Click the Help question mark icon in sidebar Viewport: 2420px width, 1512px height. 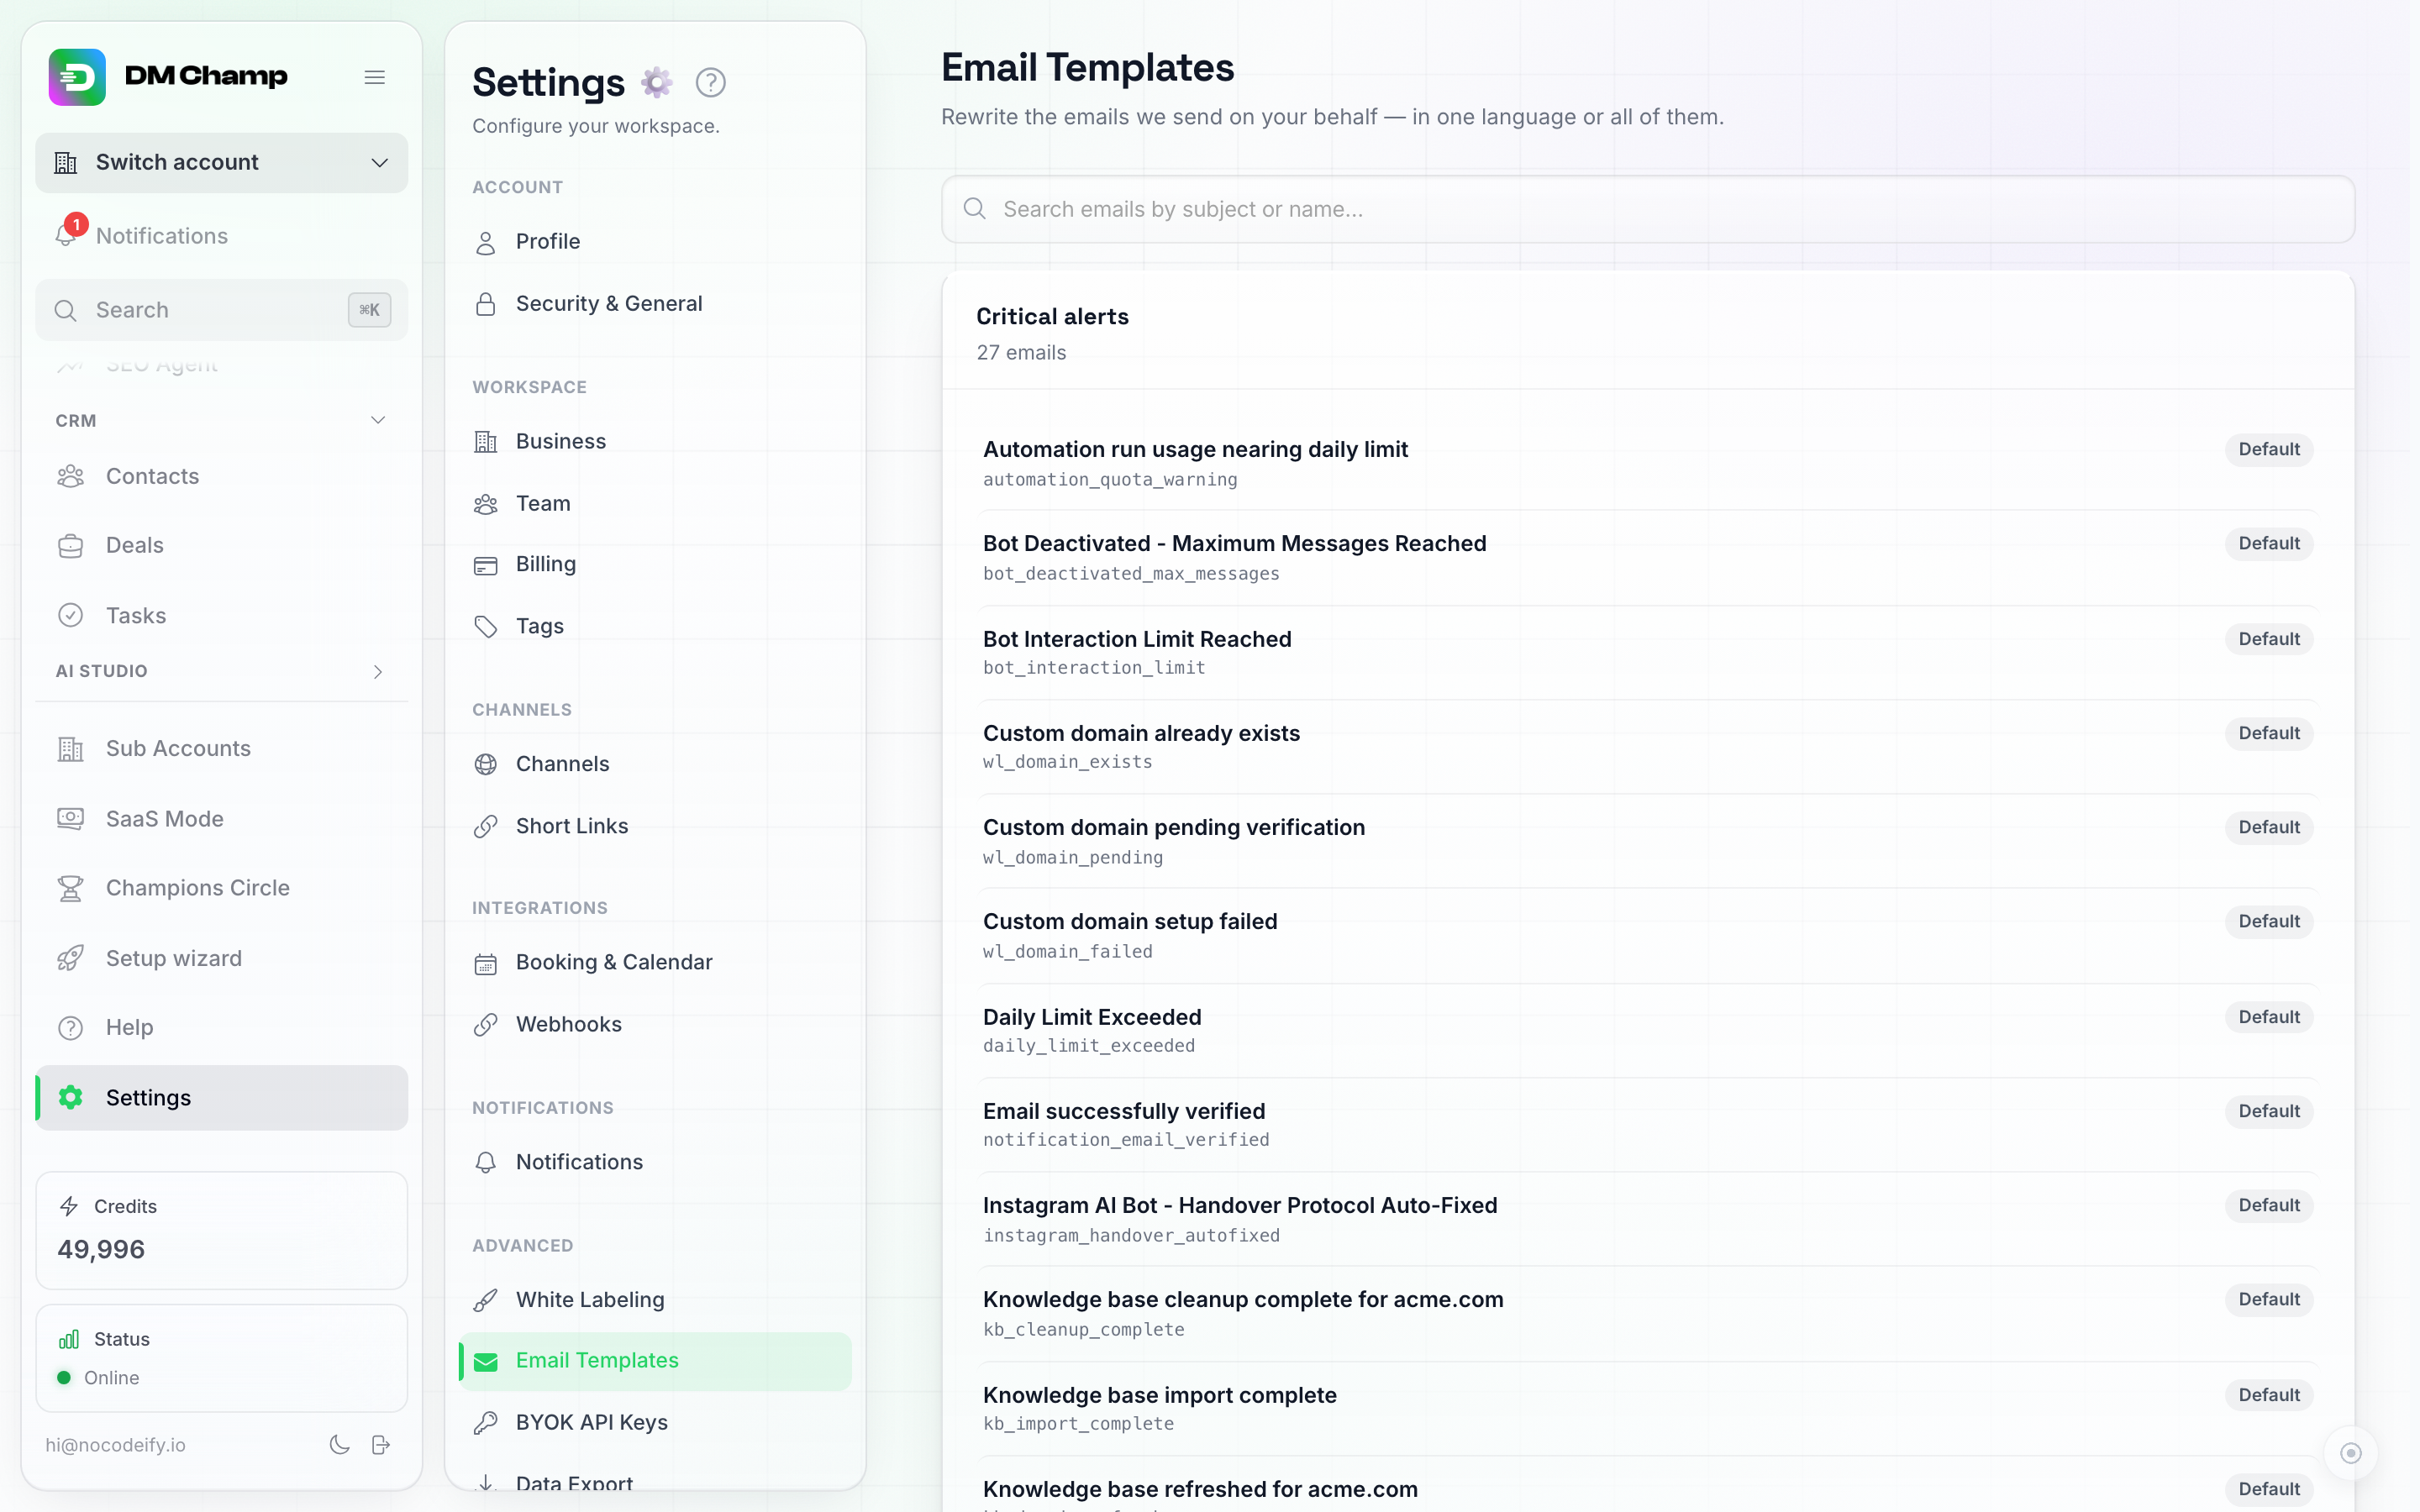70,1027
